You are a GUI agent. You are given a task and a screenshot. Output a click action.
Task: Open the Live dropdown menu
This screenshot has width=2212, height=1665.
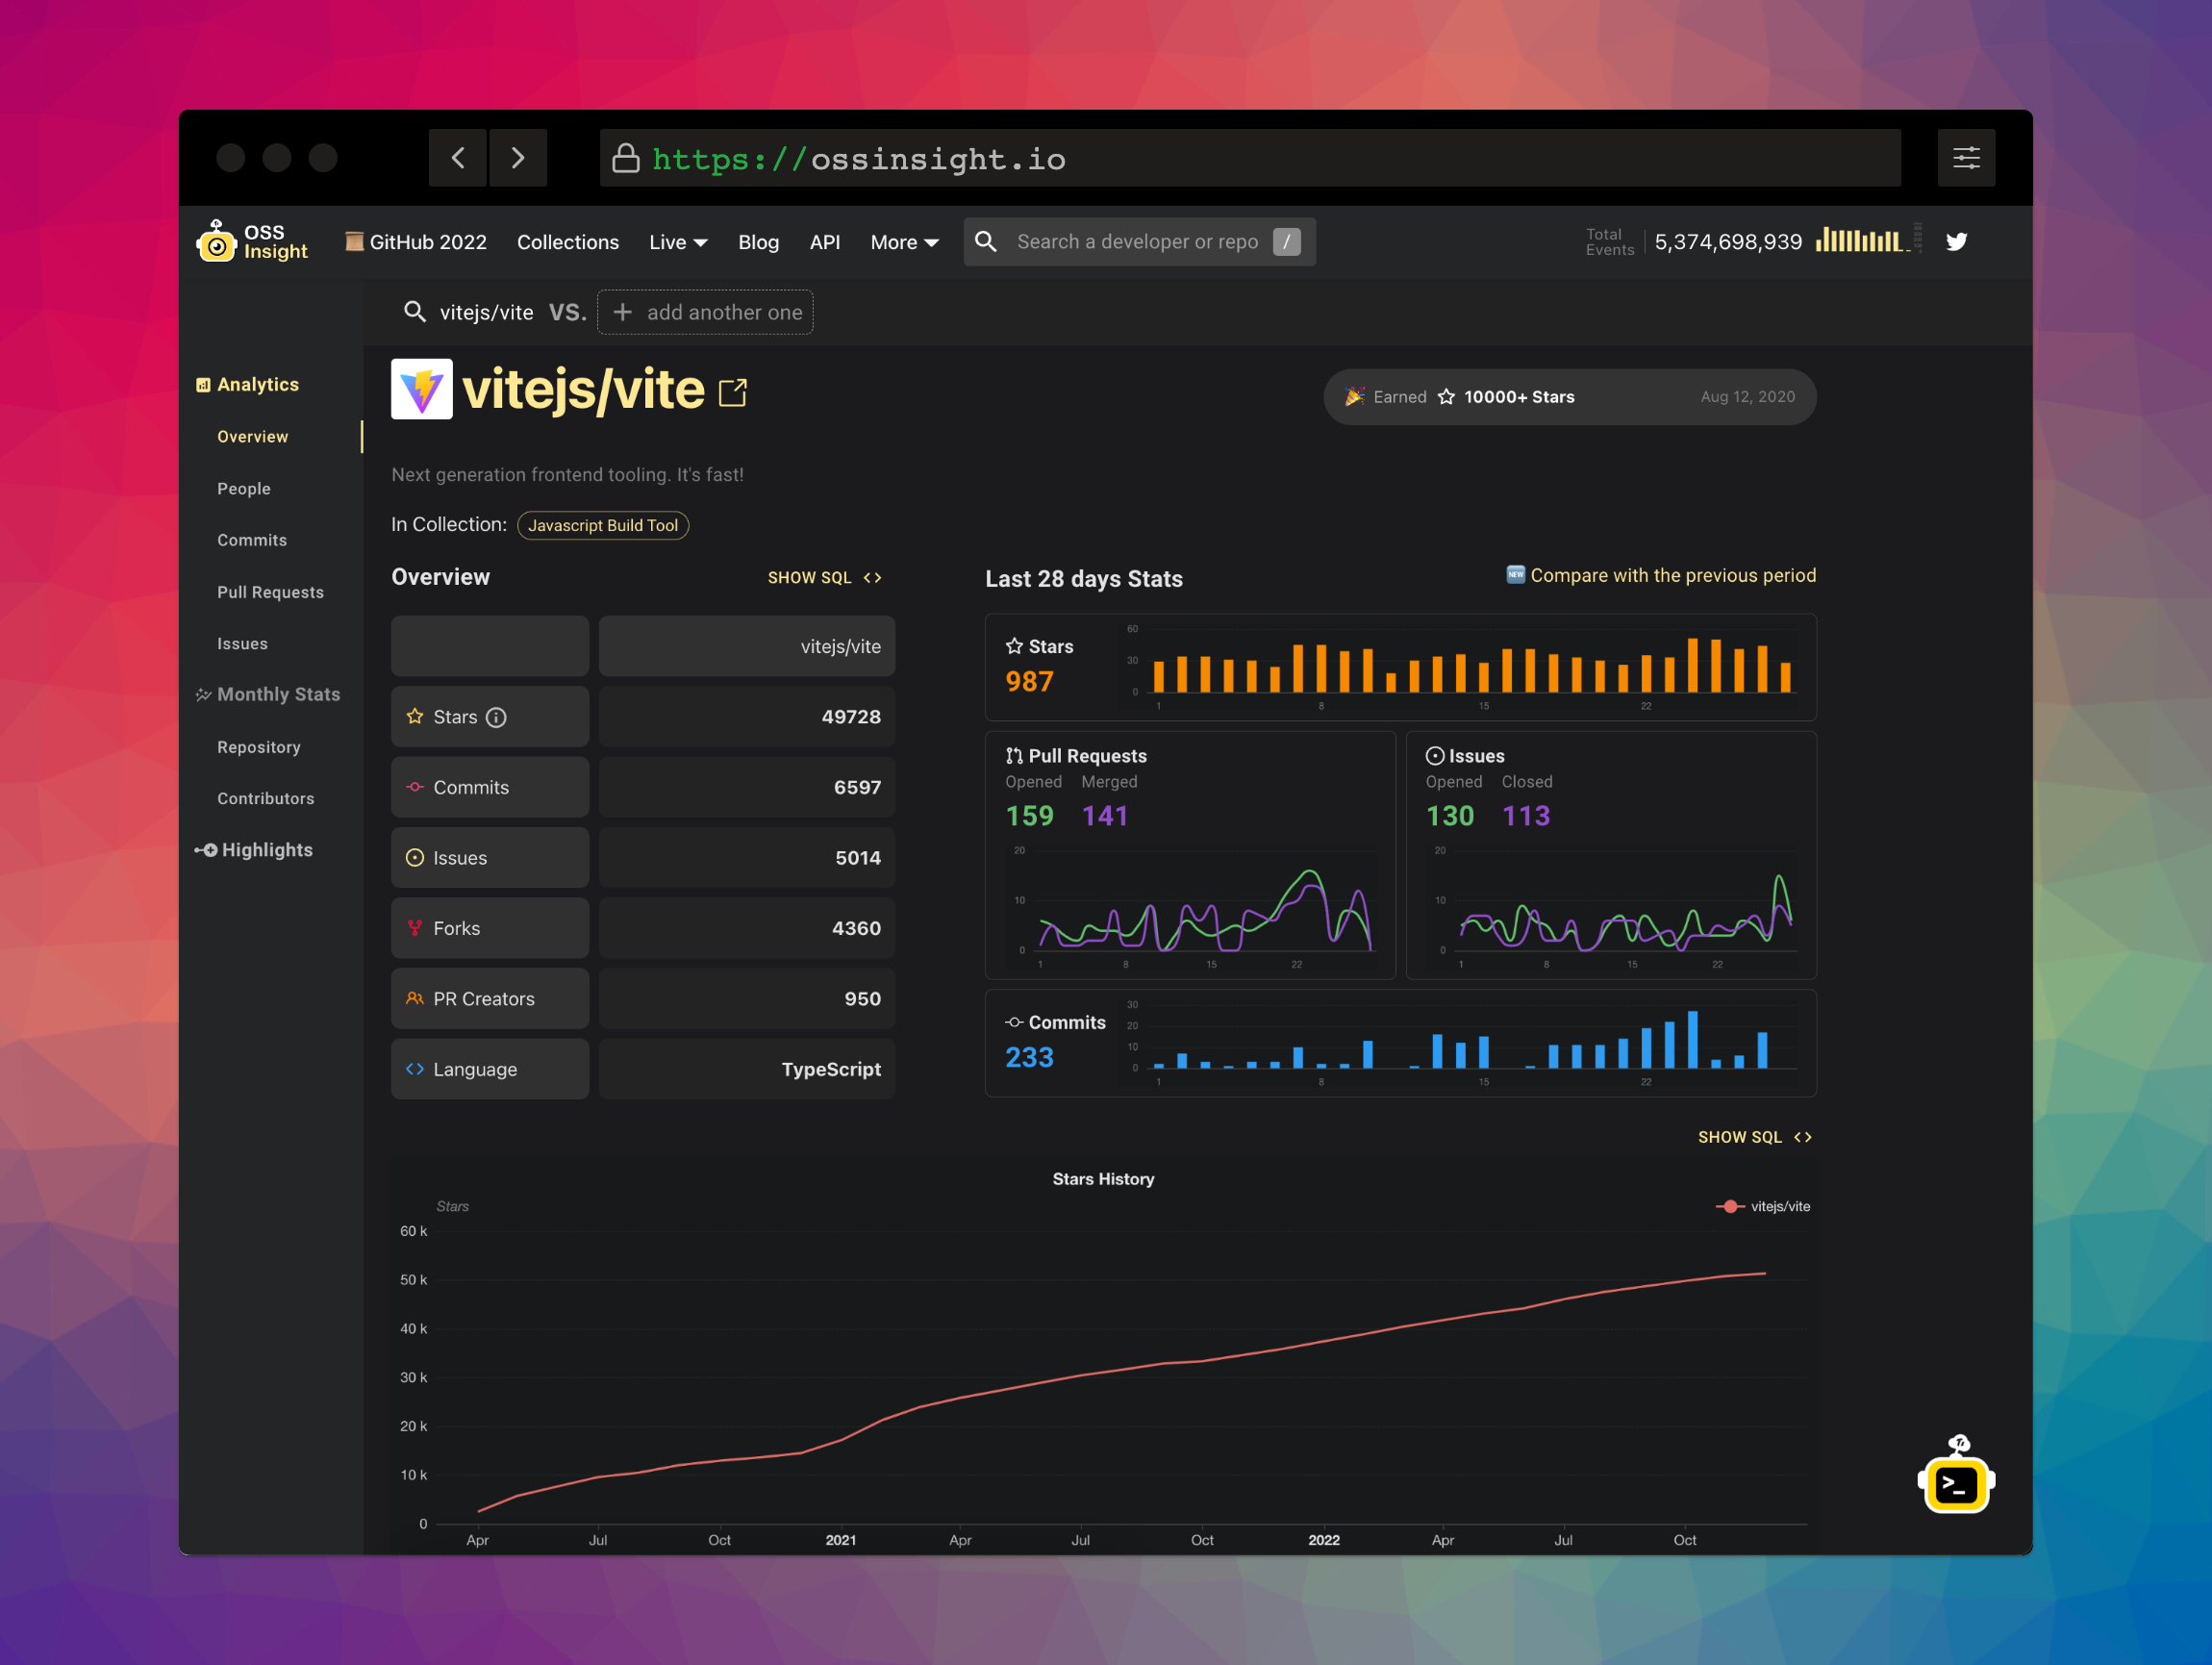pyautogui.click(x=677, y=242)
